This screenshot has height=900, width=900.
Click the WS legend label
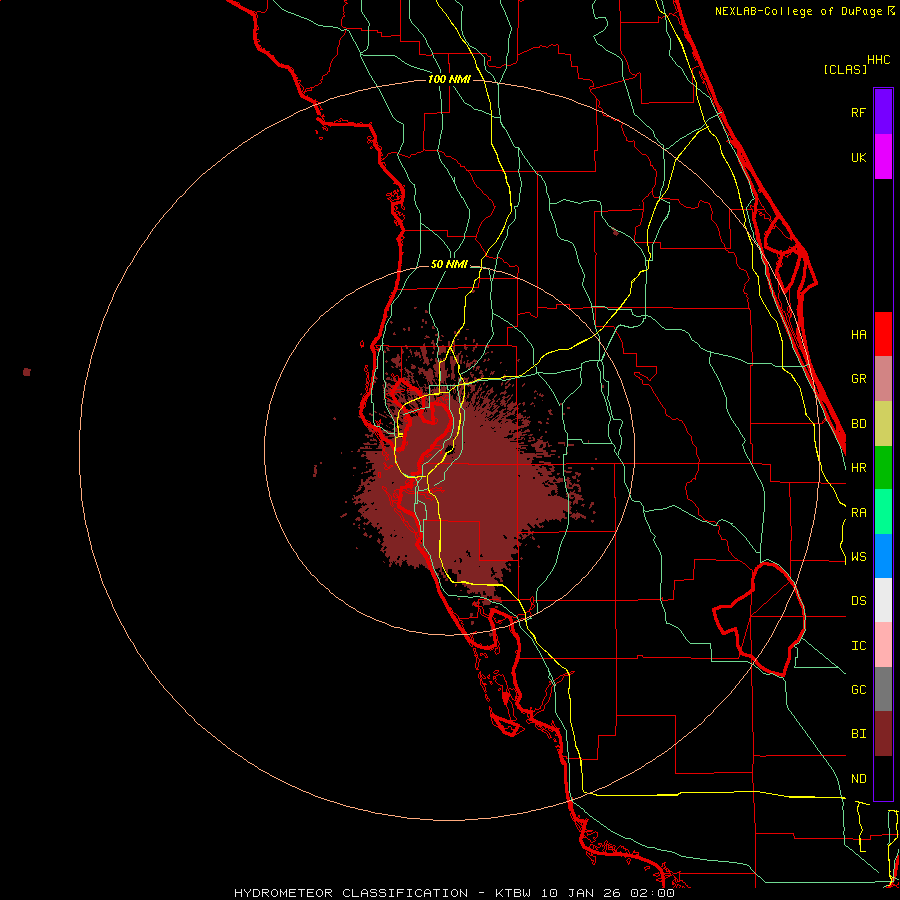(858, 557)
